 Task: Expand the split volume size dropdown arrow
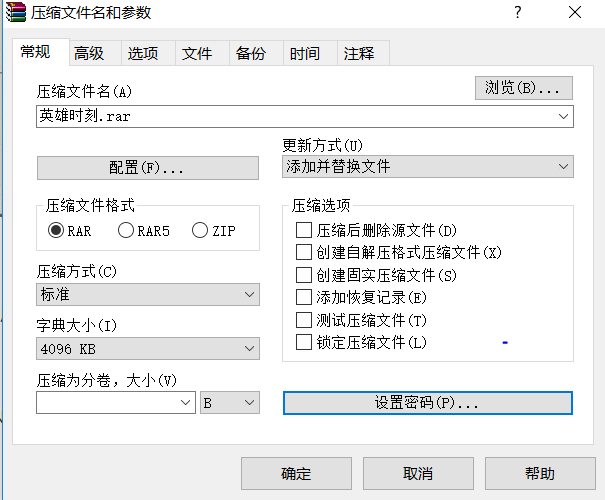point(186,403)
